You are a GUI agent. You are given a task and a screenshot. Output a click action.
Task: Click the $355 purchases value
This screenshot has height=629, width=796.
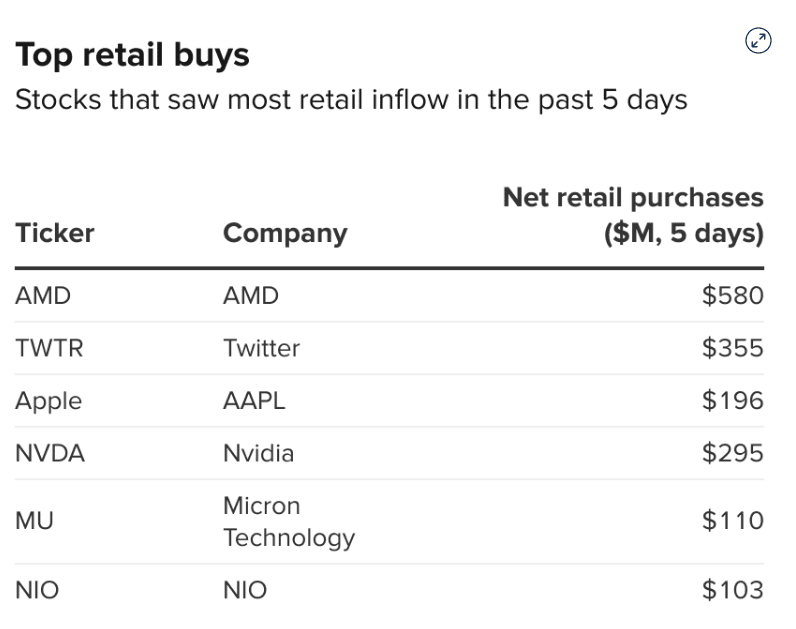(733, 348)
